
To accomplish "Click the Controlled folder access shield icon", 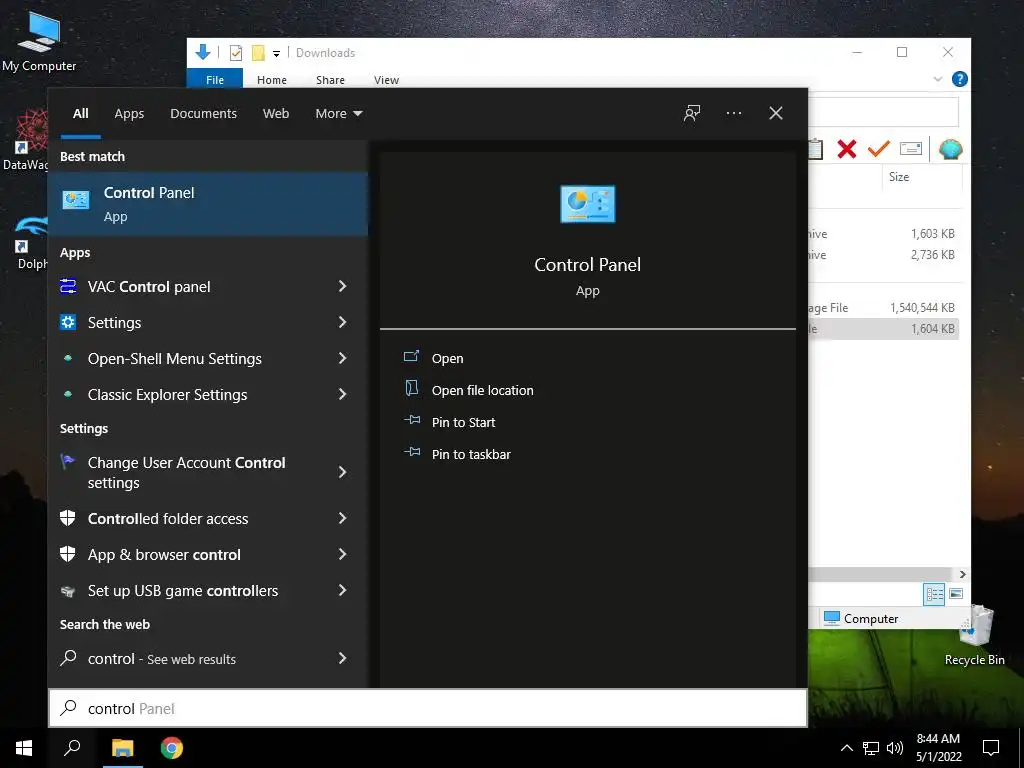I will pos(68,518).
